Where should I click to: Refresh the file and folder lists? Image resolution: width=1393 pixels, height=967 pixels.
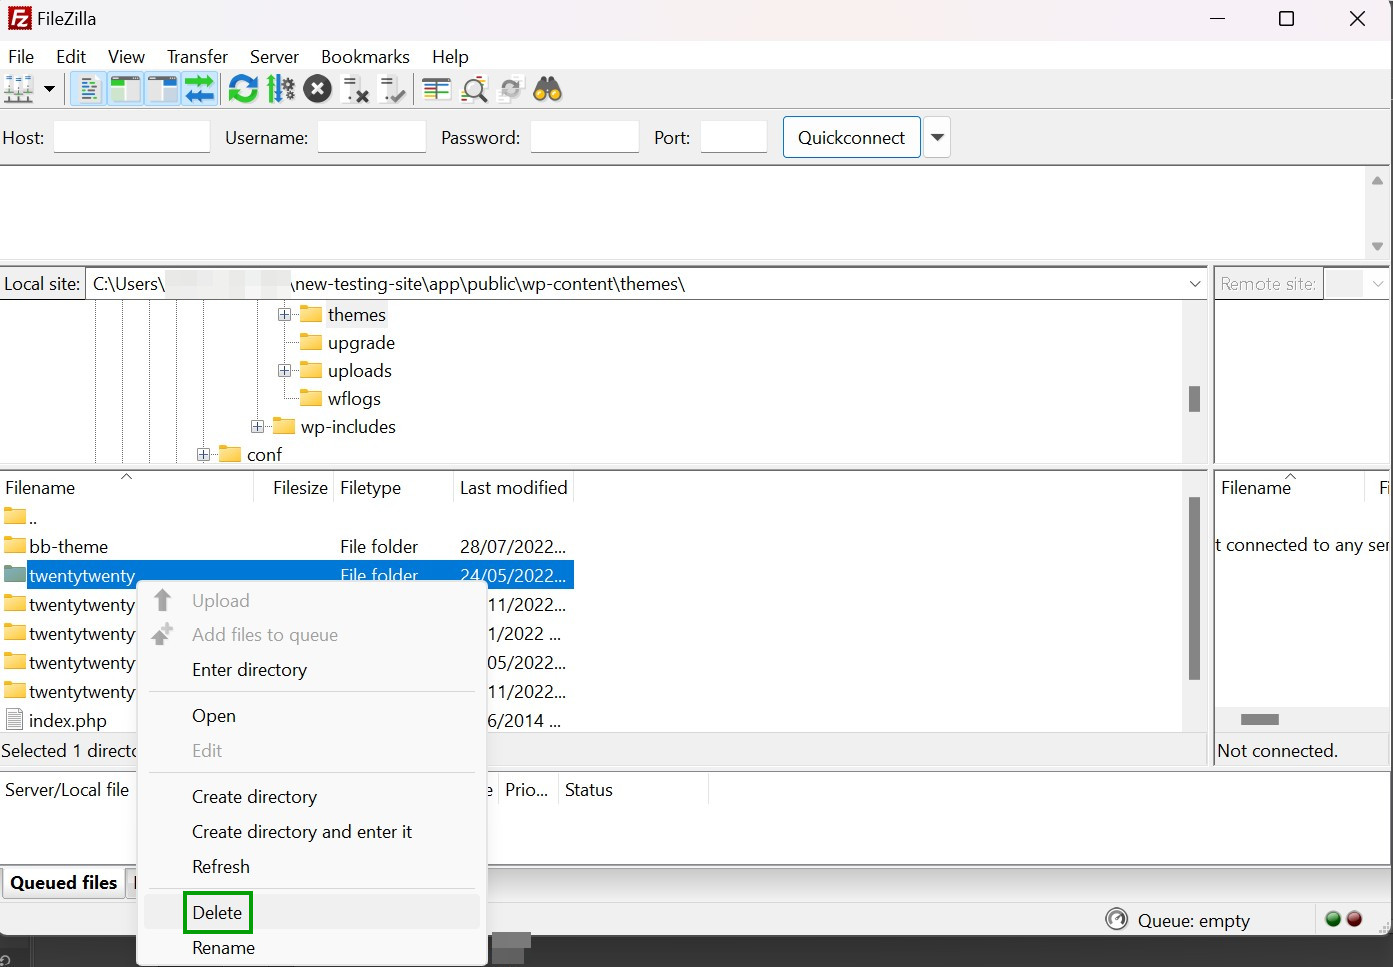(243, 89)
